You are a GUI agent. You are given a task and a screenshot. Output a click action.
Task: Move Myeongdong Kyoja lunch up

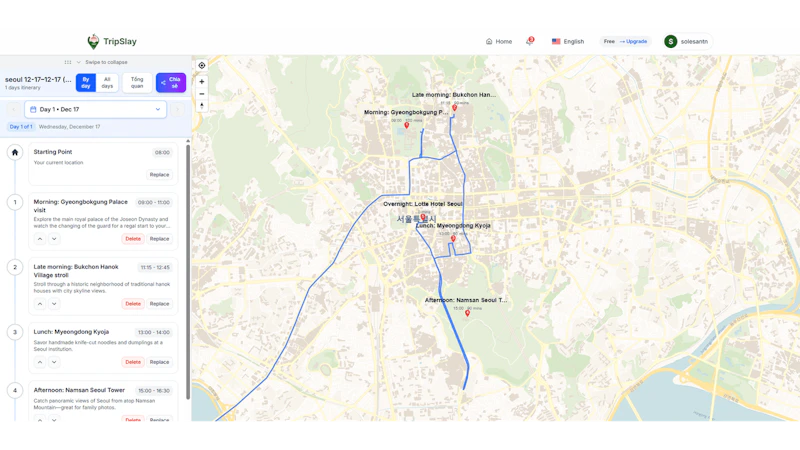coord(40,362)
